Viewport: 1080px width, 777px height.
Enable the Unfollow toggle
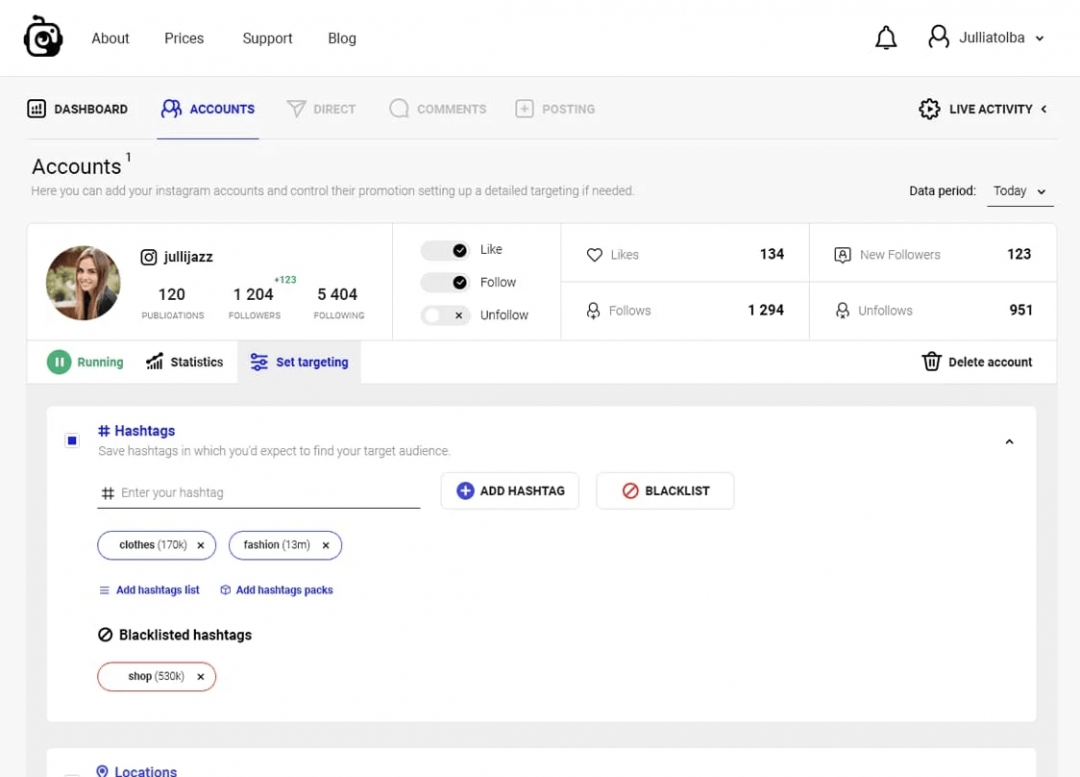(446, 315)
